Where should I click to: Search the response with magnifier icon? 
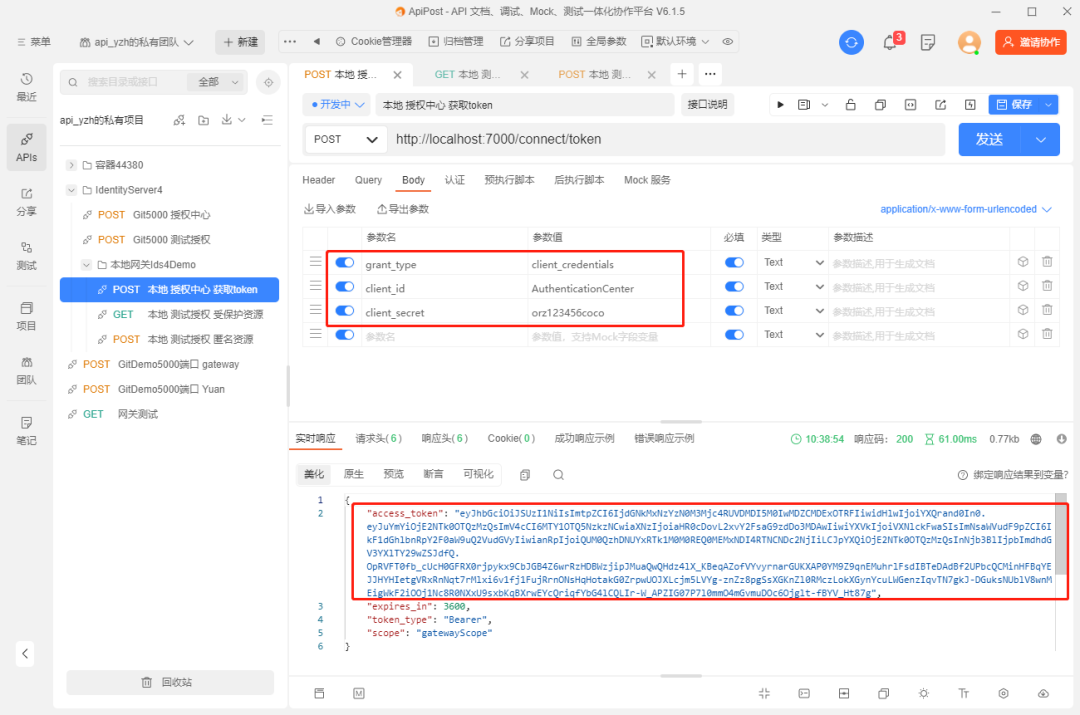tap(559, 475)
